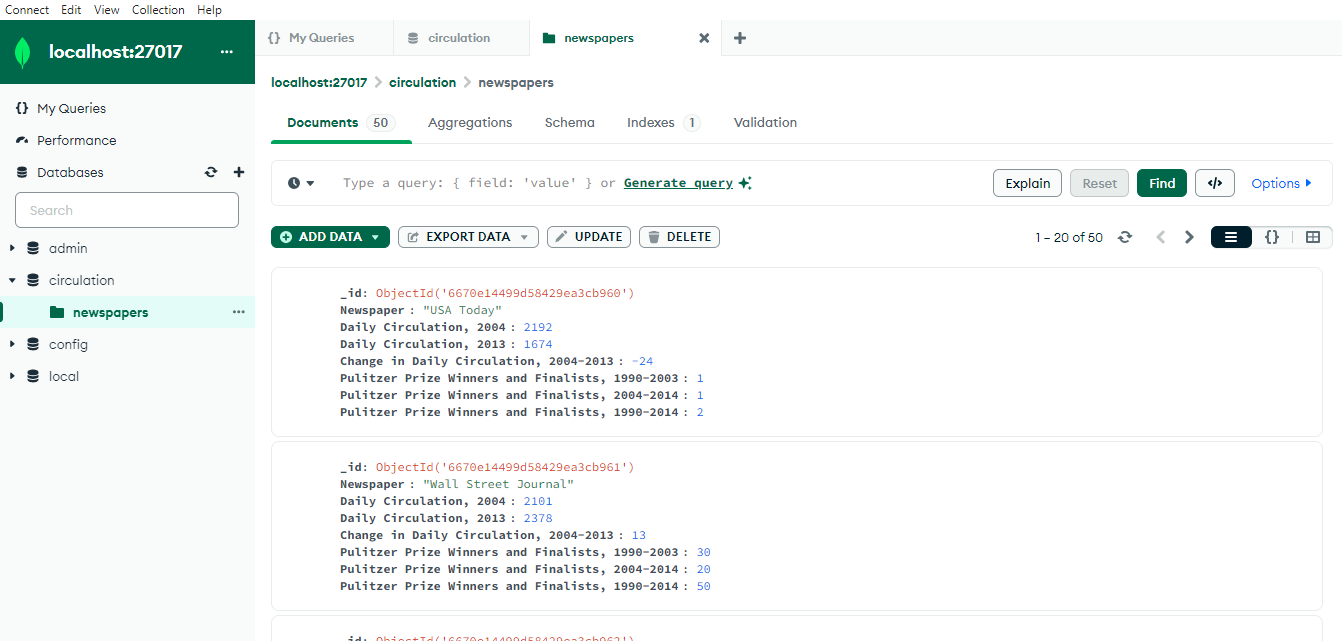1342x641 pixels.
Task: Select the Documents tab
Action: 341,122
